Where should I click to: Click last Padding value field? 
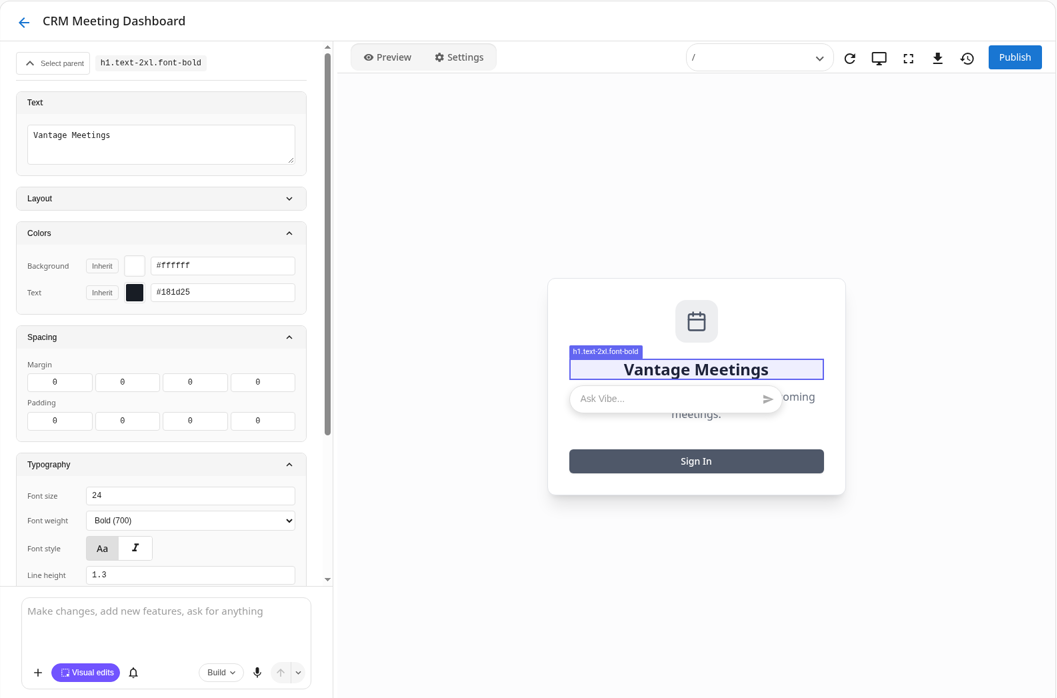[263, 421]
